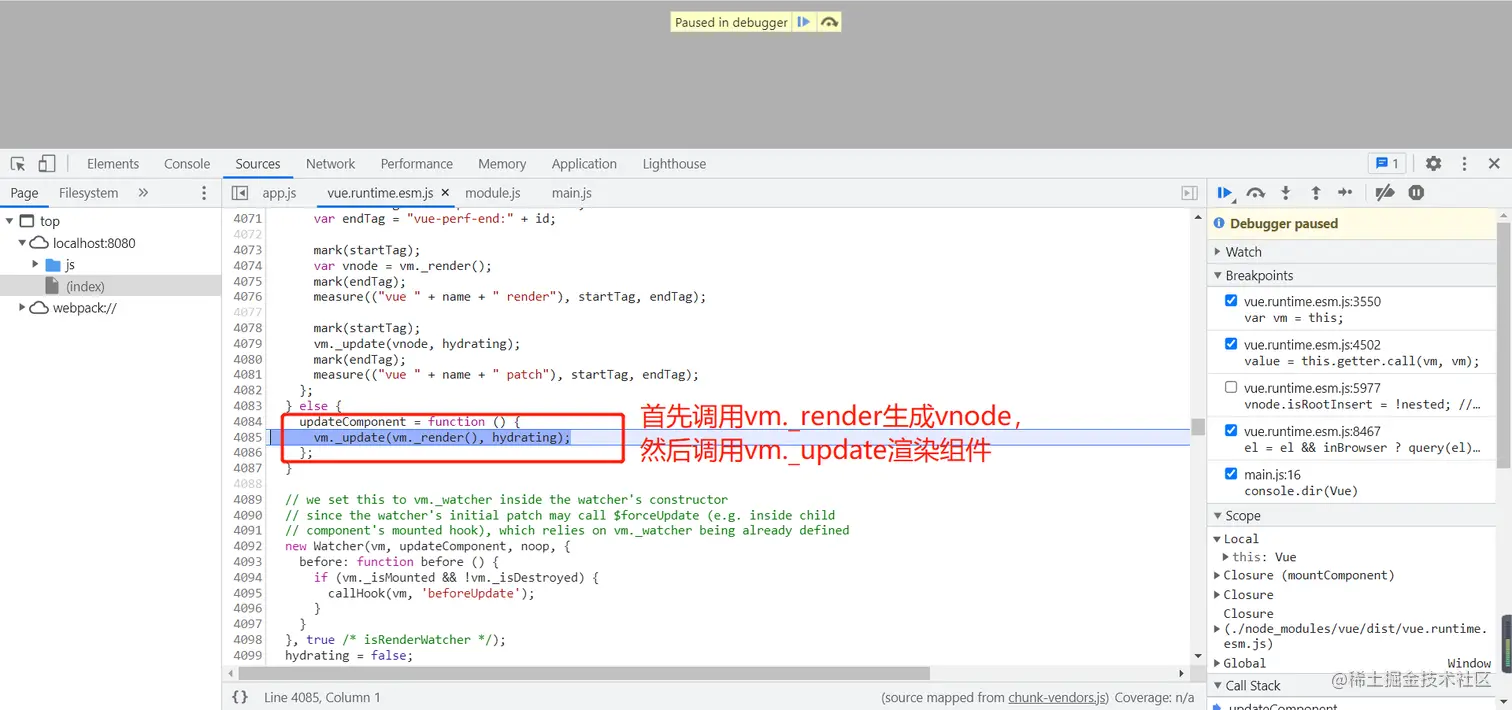Step over next function call

click(x=1256, y=193)
